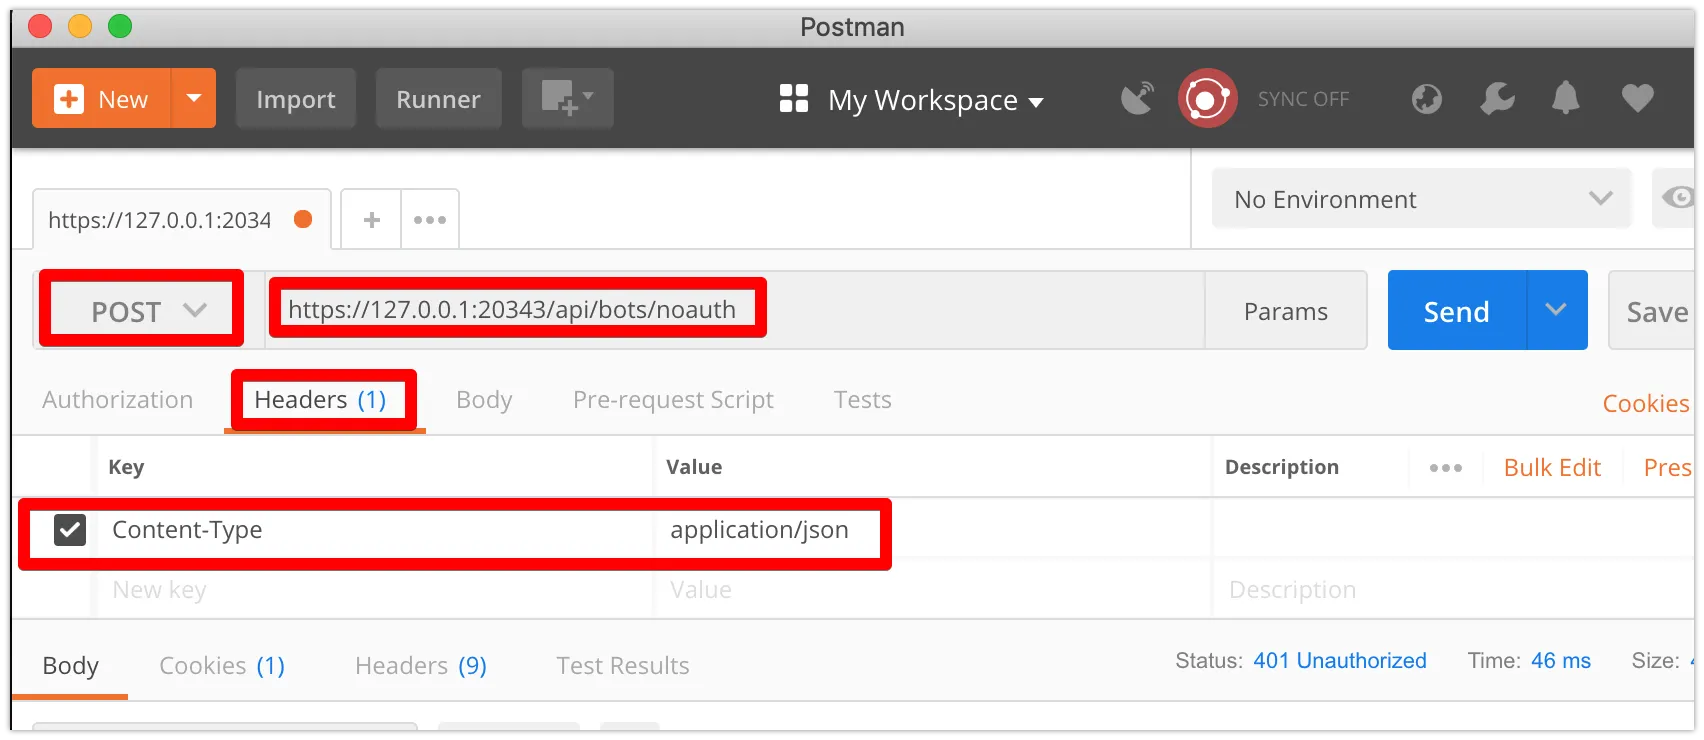Switch to the Authorization tab
This screenshot has height=740, width=1704.
[118, 400]
